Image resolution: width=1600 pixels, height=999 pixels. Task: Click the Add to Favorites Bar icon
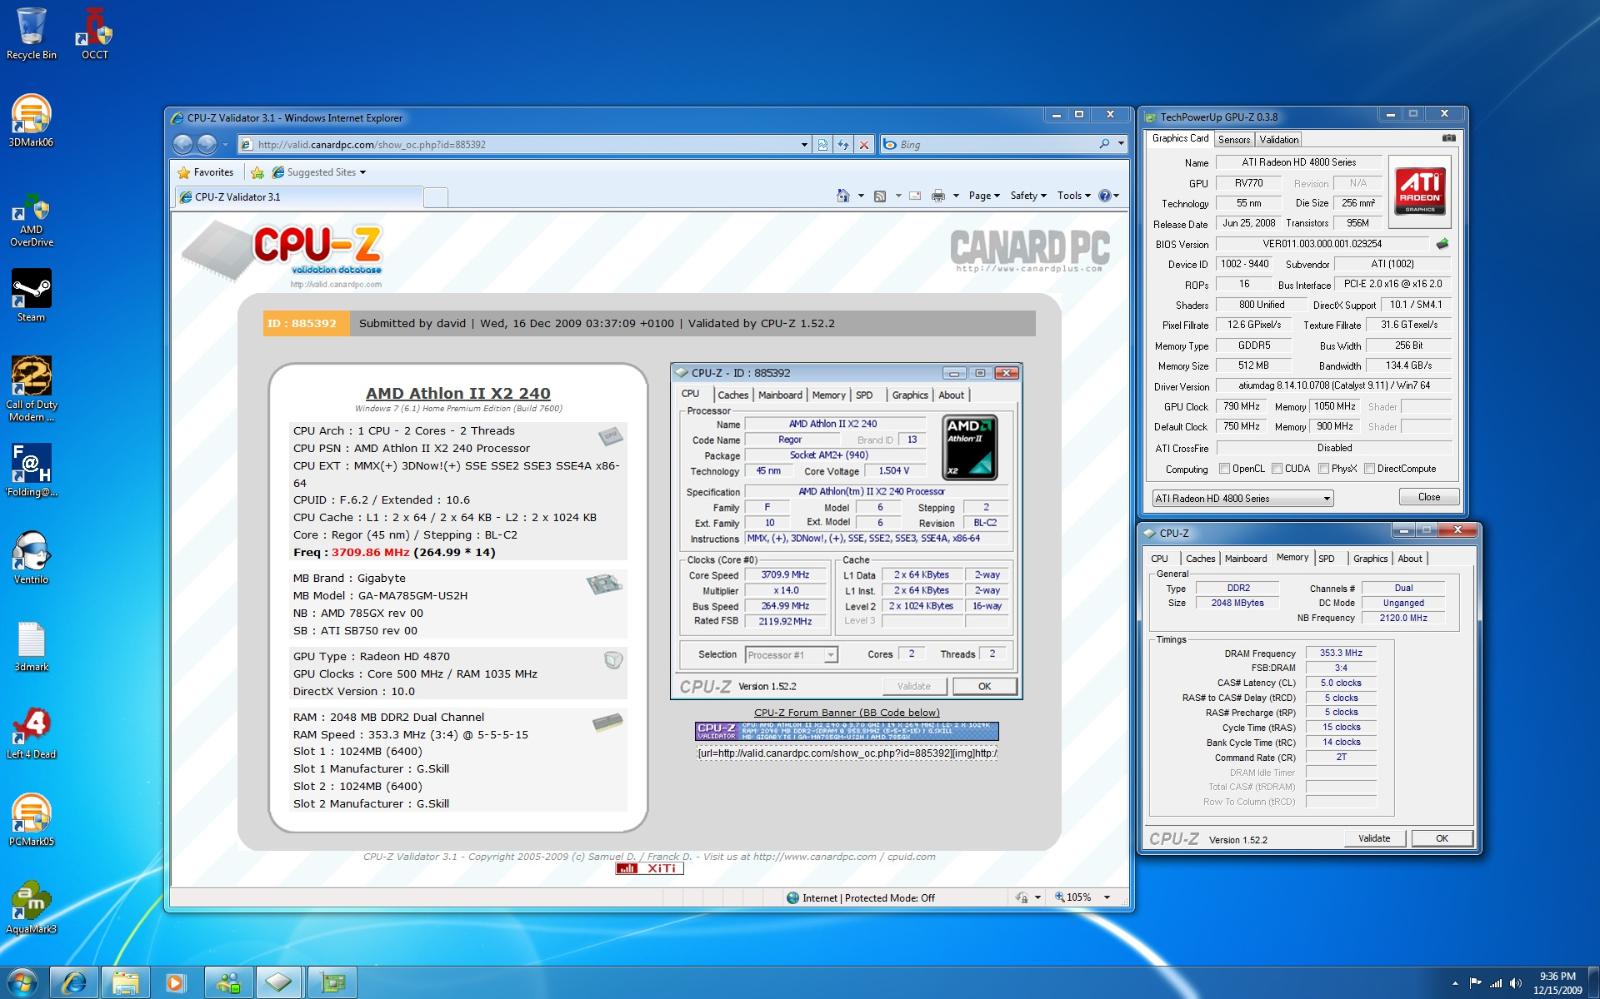click(257, 172)
